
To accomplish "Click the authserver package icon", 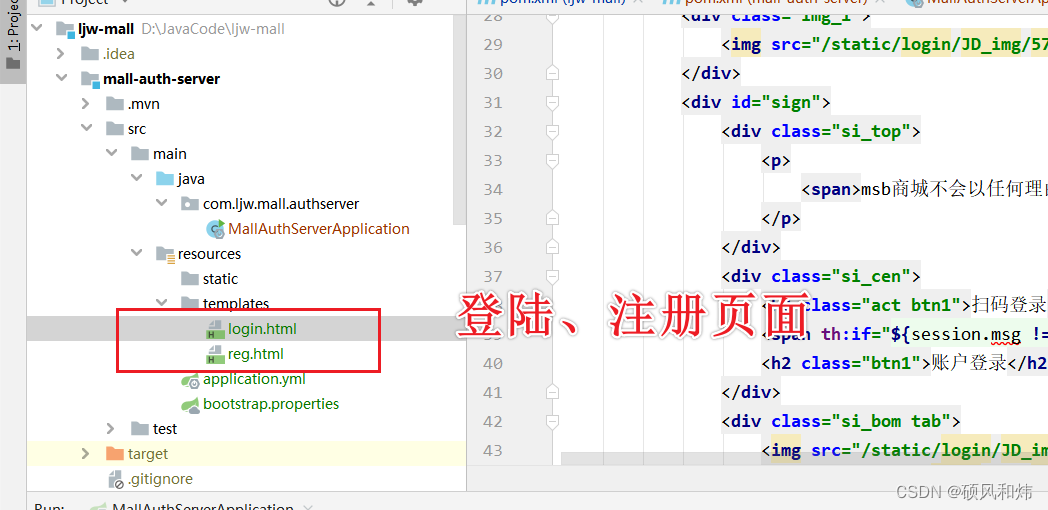I will 190,204.
